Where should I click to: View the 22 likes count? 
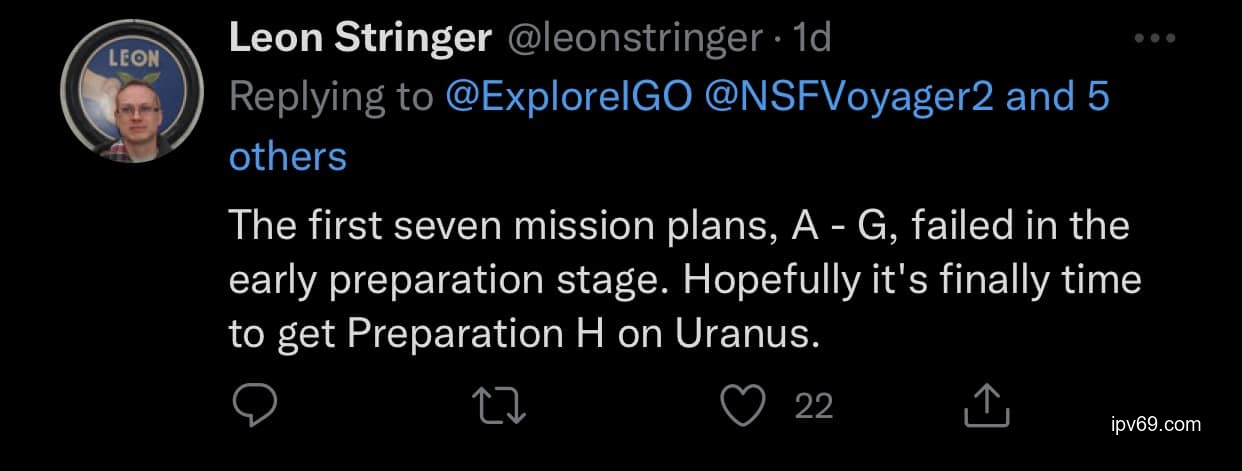[813, 405]
